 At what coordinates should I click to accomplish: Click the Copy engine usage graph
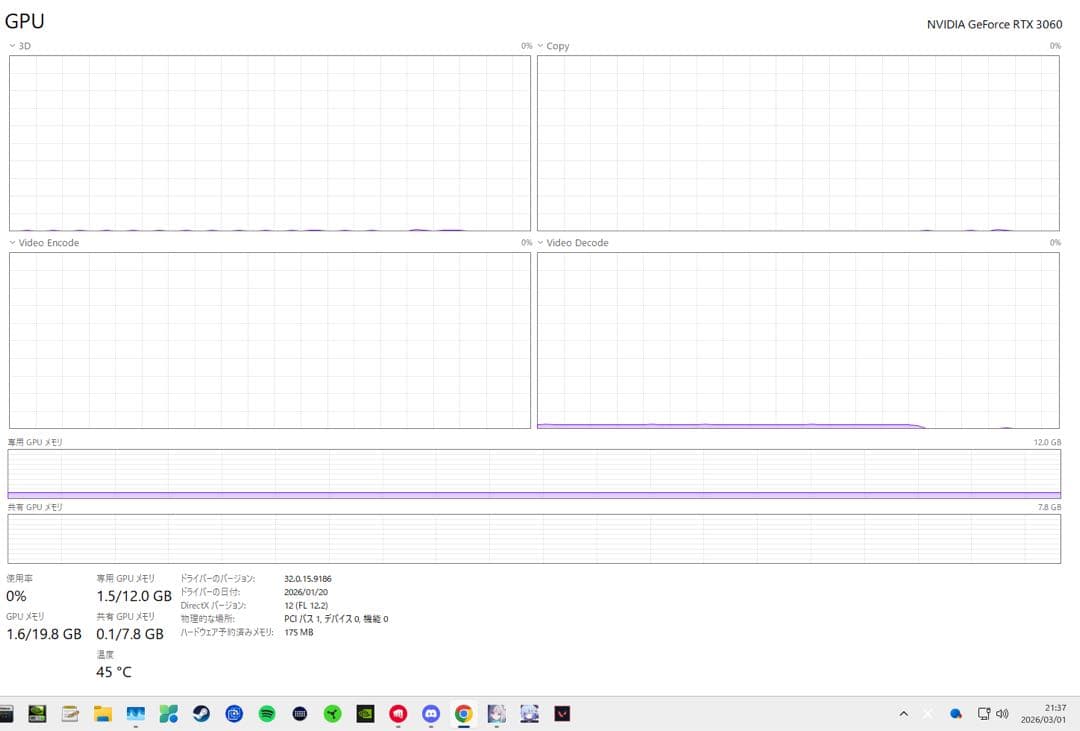pos(798,143)
